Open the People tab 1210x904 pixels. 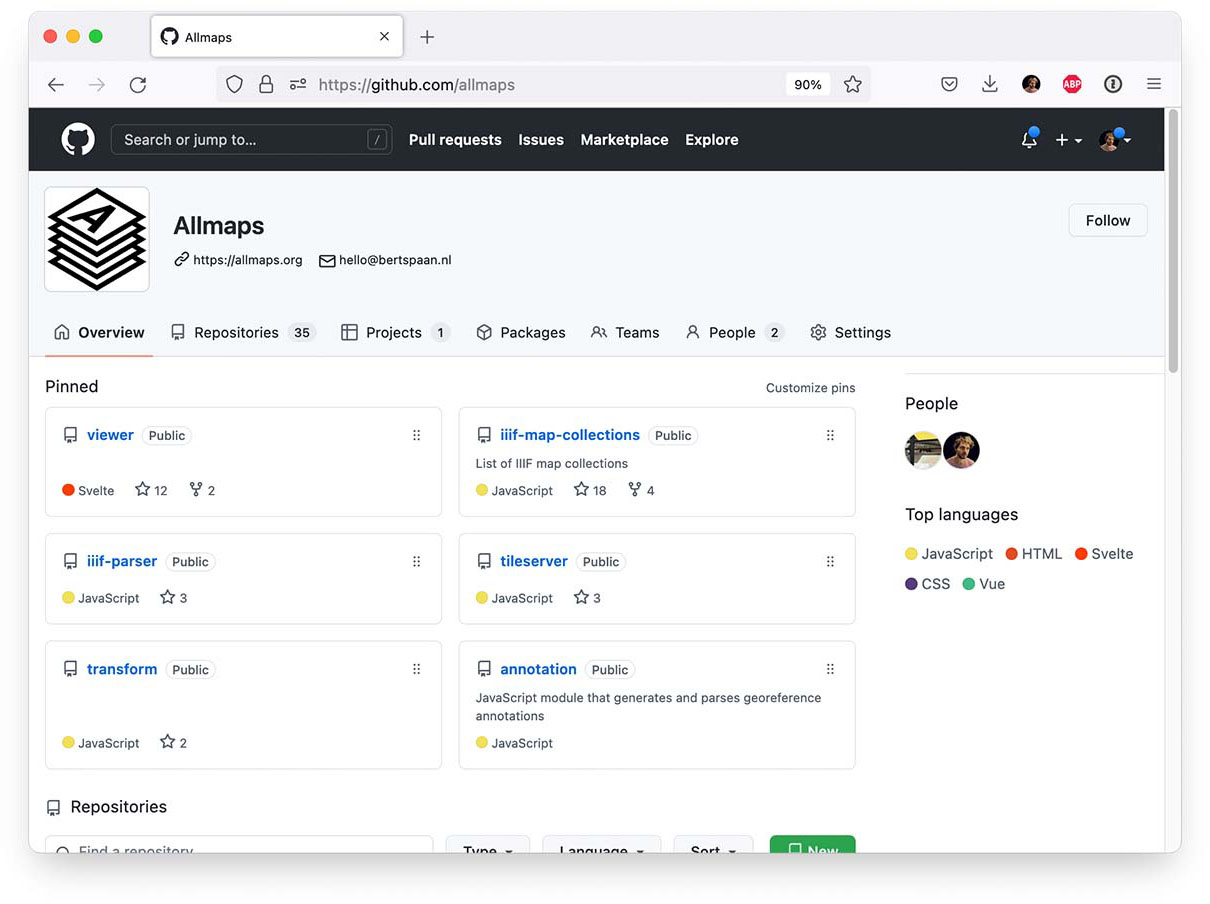coord(734,333)
